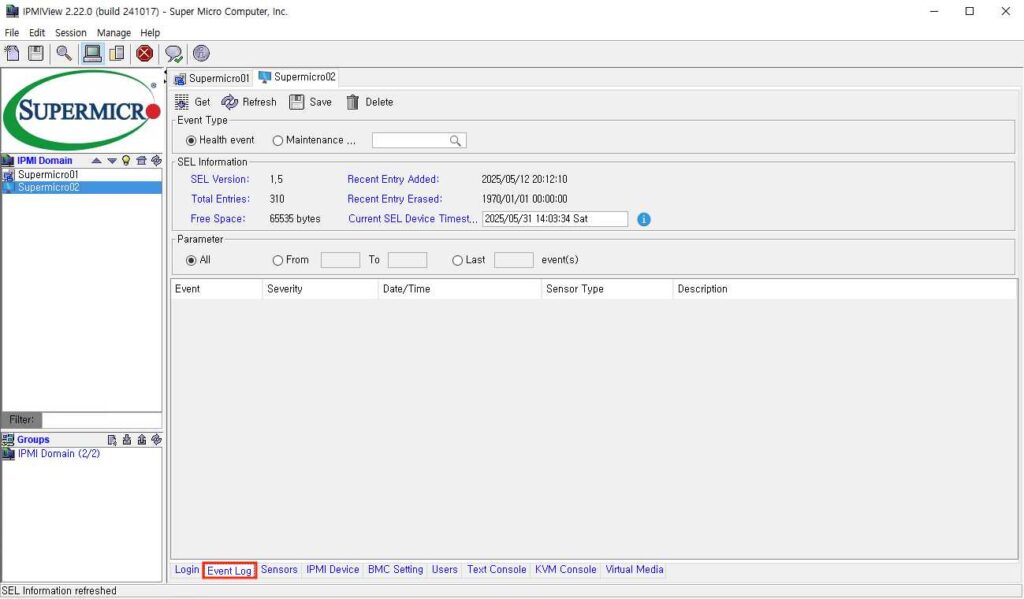The image size is (1024, 599).
Task: Click the speech bubble with green check icon
Action: pos(174,54)
